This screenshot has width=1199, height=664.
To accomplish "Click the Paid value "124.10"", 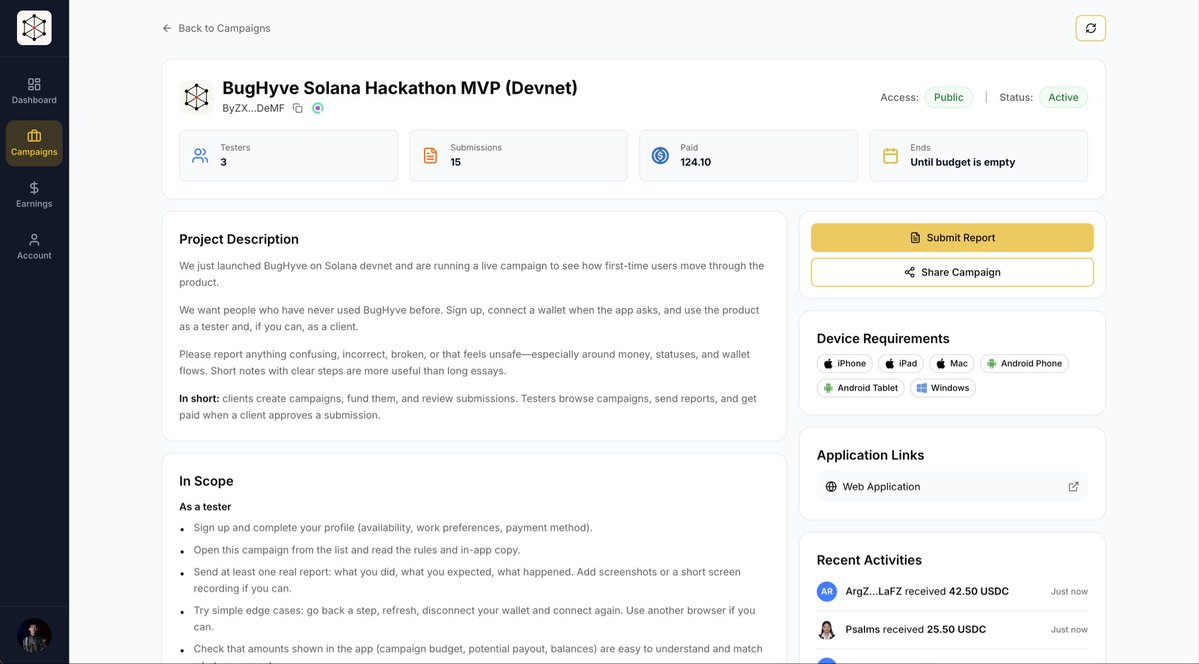I will pos(696,162).
